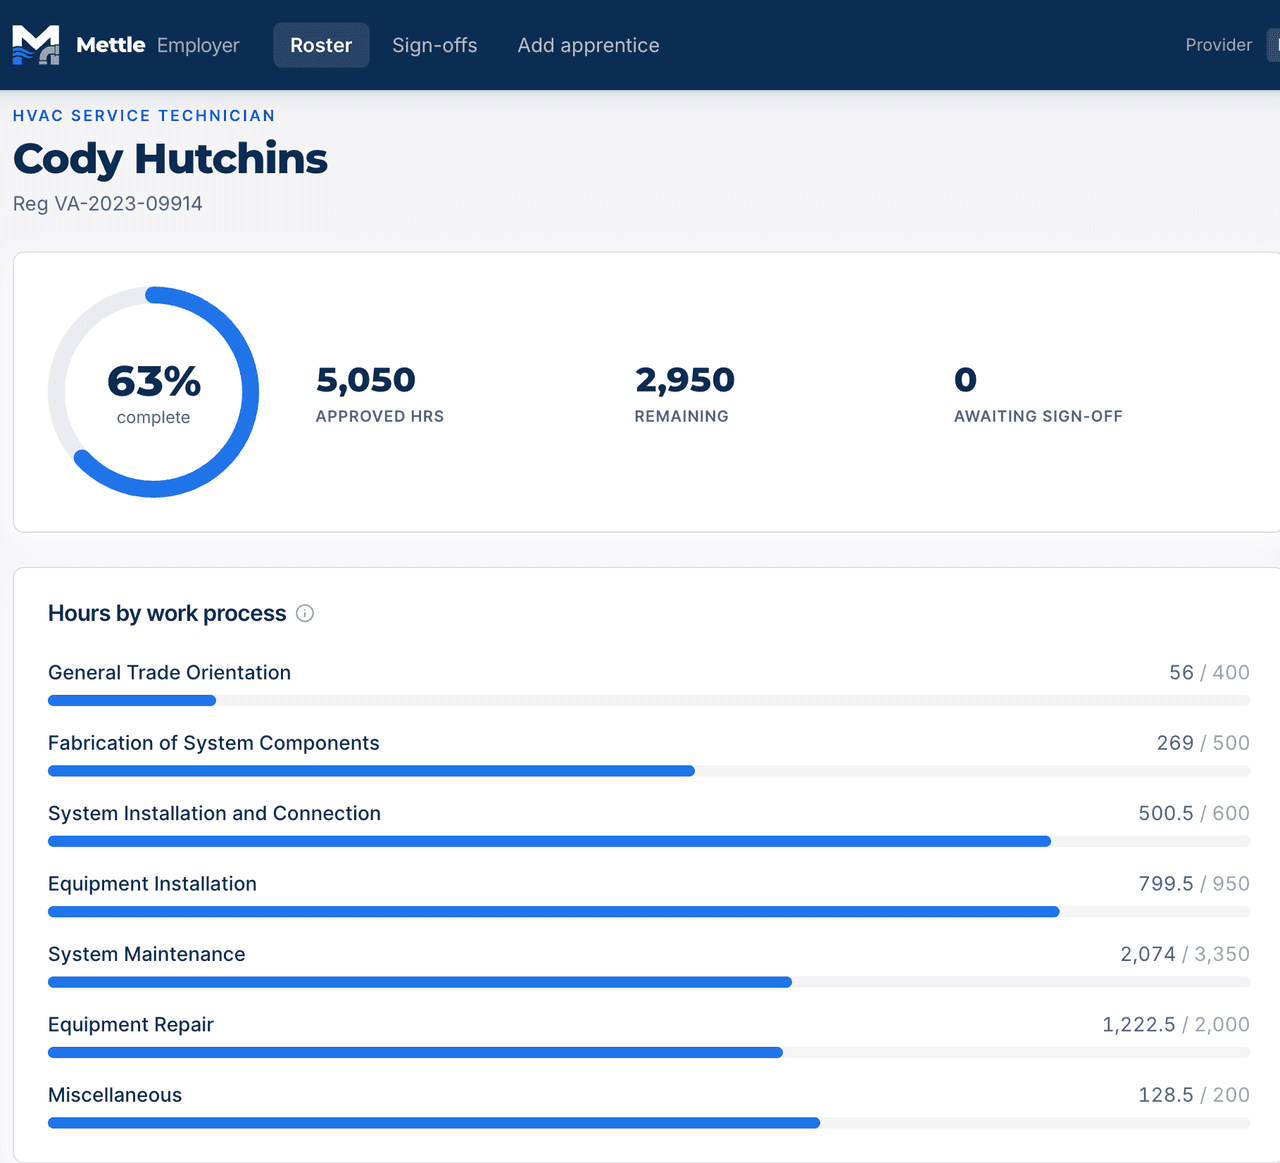Image resolution: width=1280 pixels, height=1163 pixels.
Task: Click the General Trade Orientation progress bar
Action: point(649,700)
